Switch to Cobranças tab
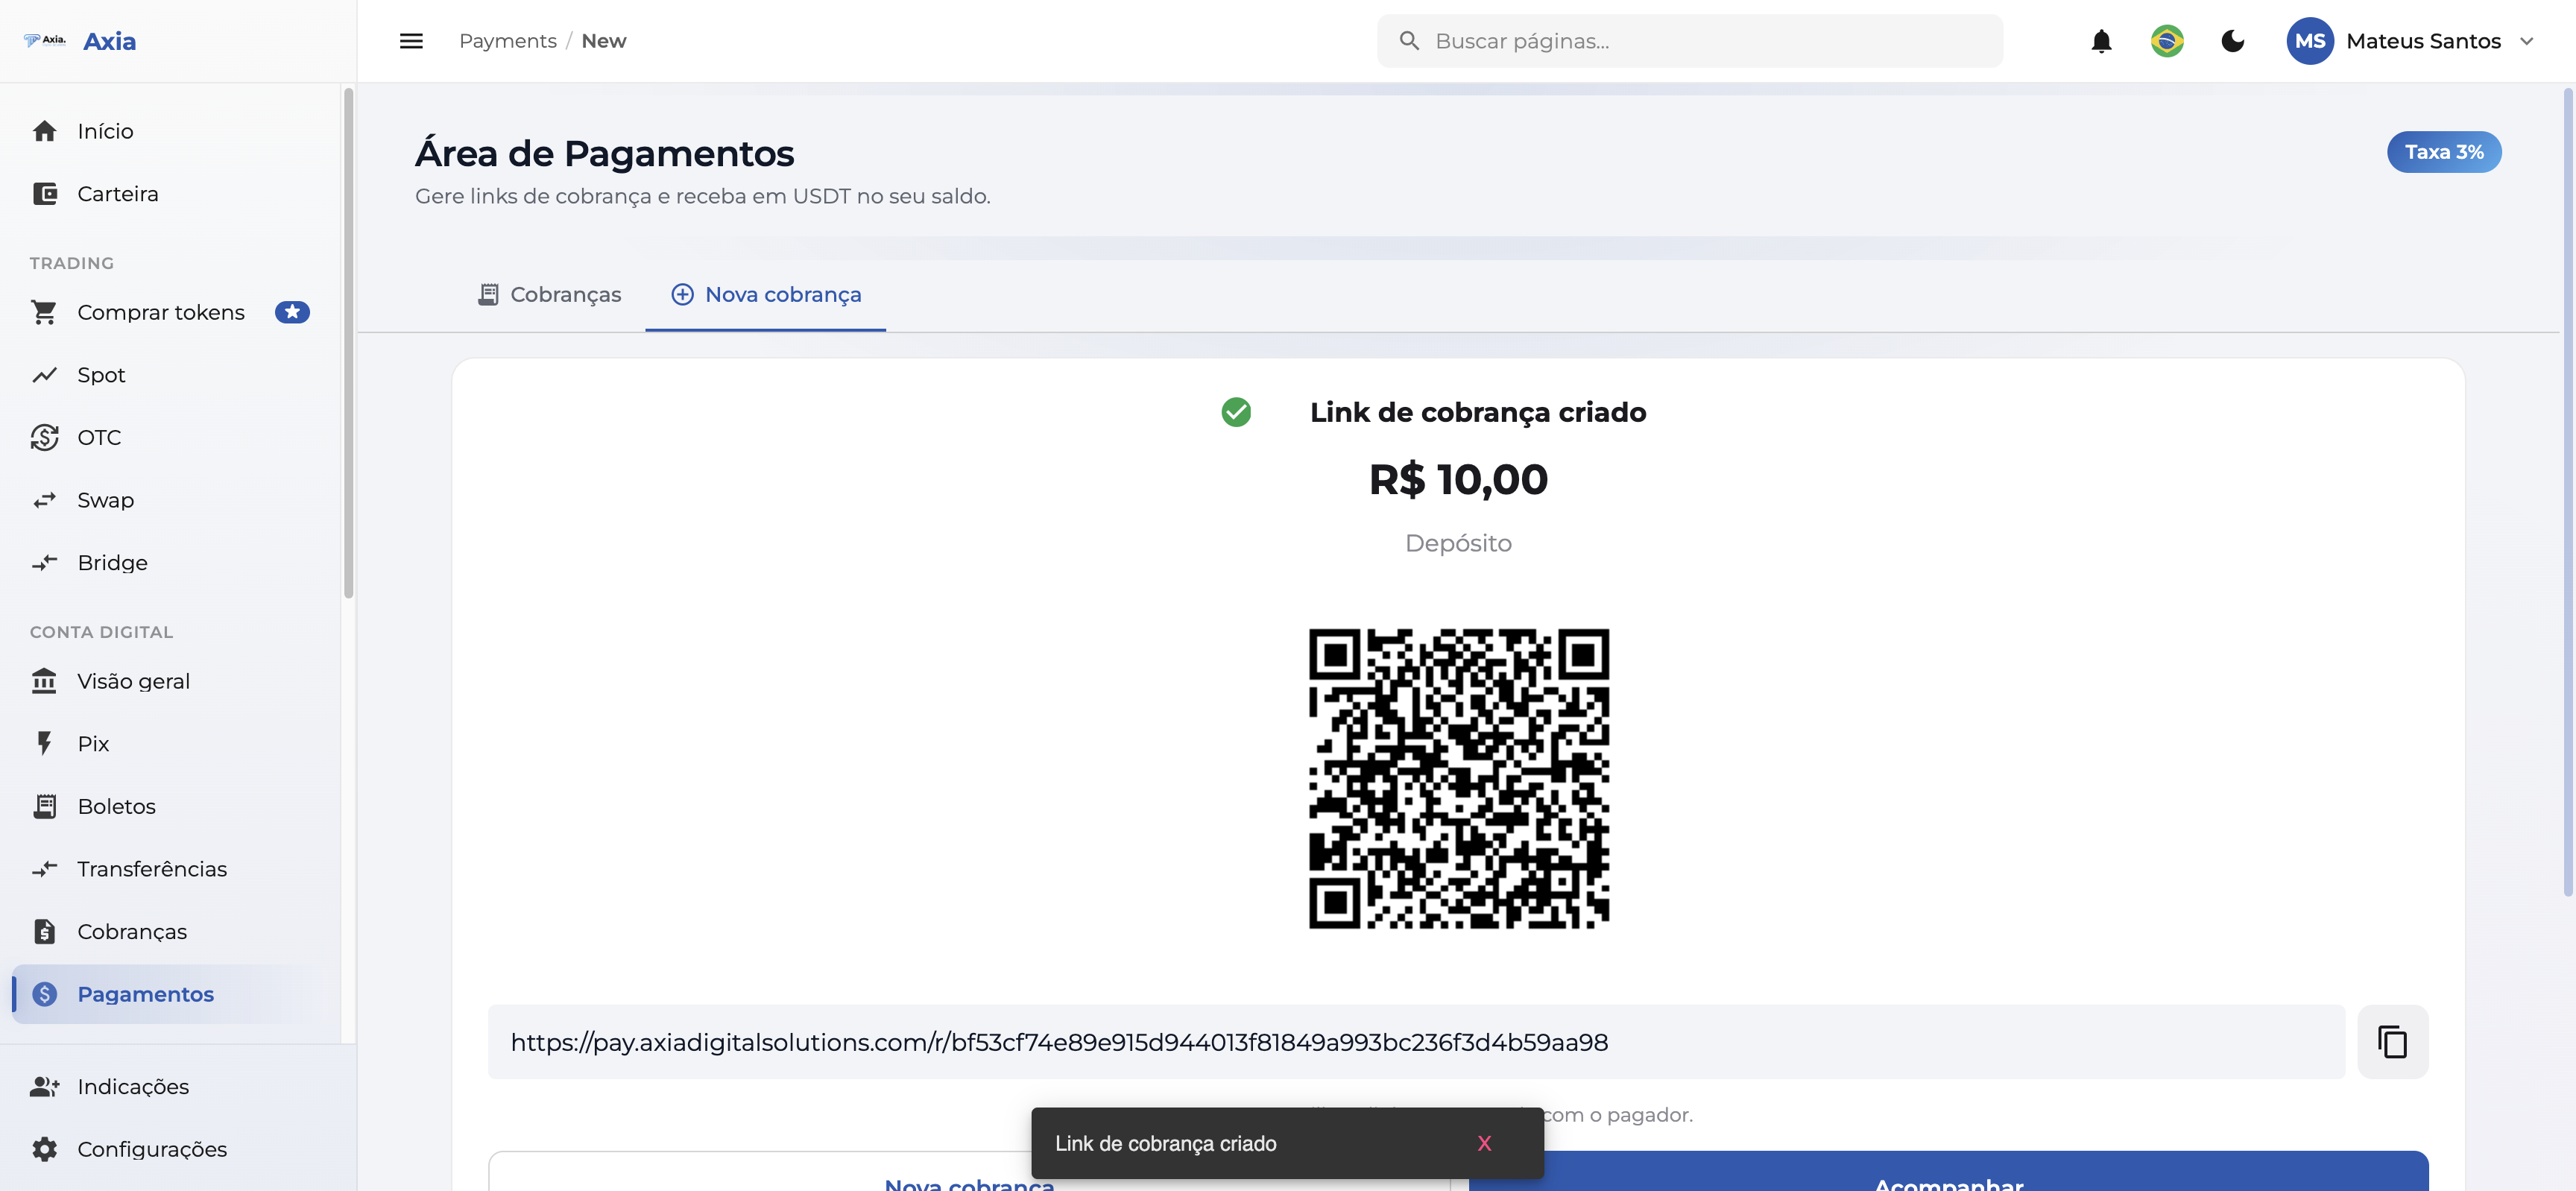Image resolution: width=2576 pixels, height=1191 pixels. 549,294
